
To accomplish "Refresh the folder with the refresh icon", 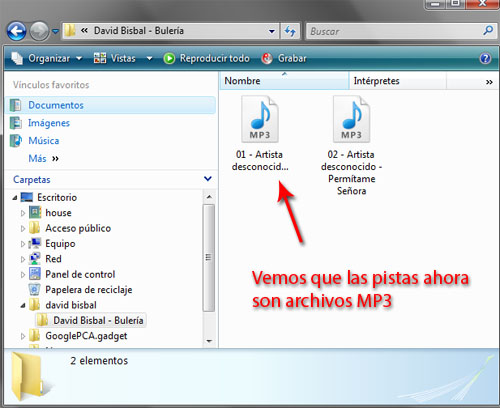I will 290,31.
